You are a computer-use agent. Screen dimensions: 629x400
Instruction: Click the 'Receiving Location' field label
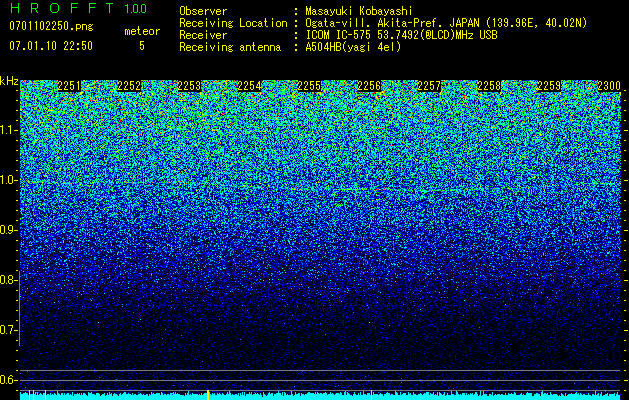coord(233,23)
